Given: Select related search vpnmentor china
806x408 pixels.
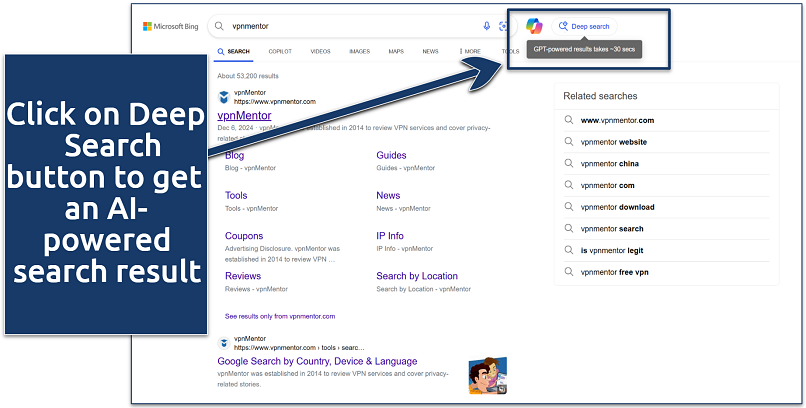Looking at the screenshot, I should (x=610, y=163).
